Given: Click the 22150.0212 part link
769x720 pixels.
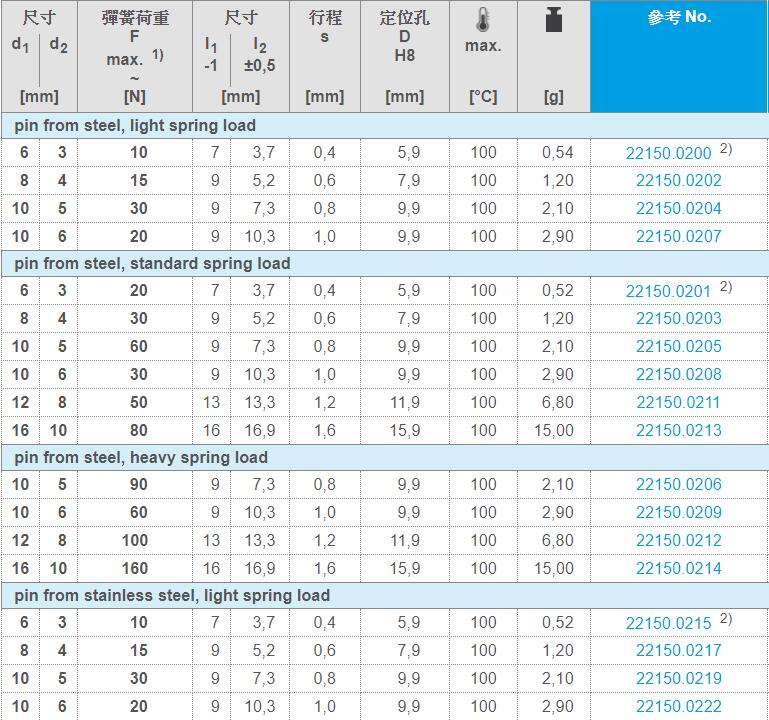Looking at the screenshot, I should click(678, 541).
